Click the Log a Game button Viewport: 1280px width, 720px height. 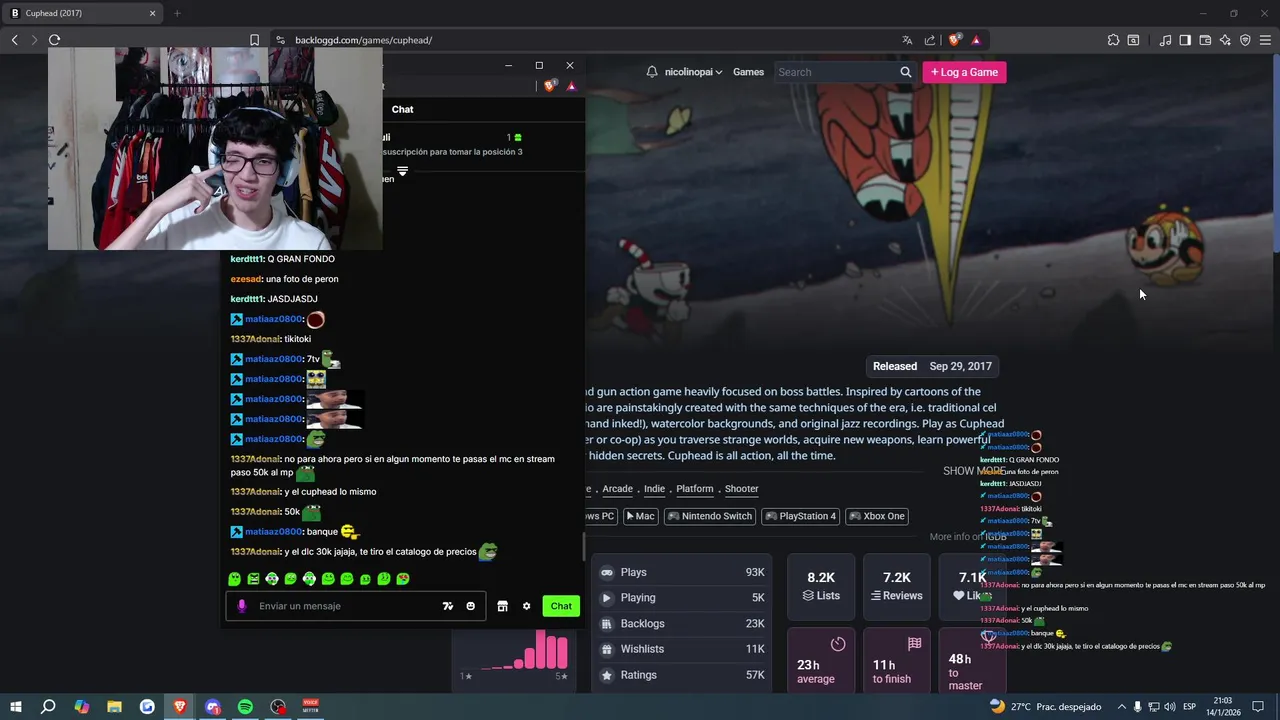coord(964,72)
